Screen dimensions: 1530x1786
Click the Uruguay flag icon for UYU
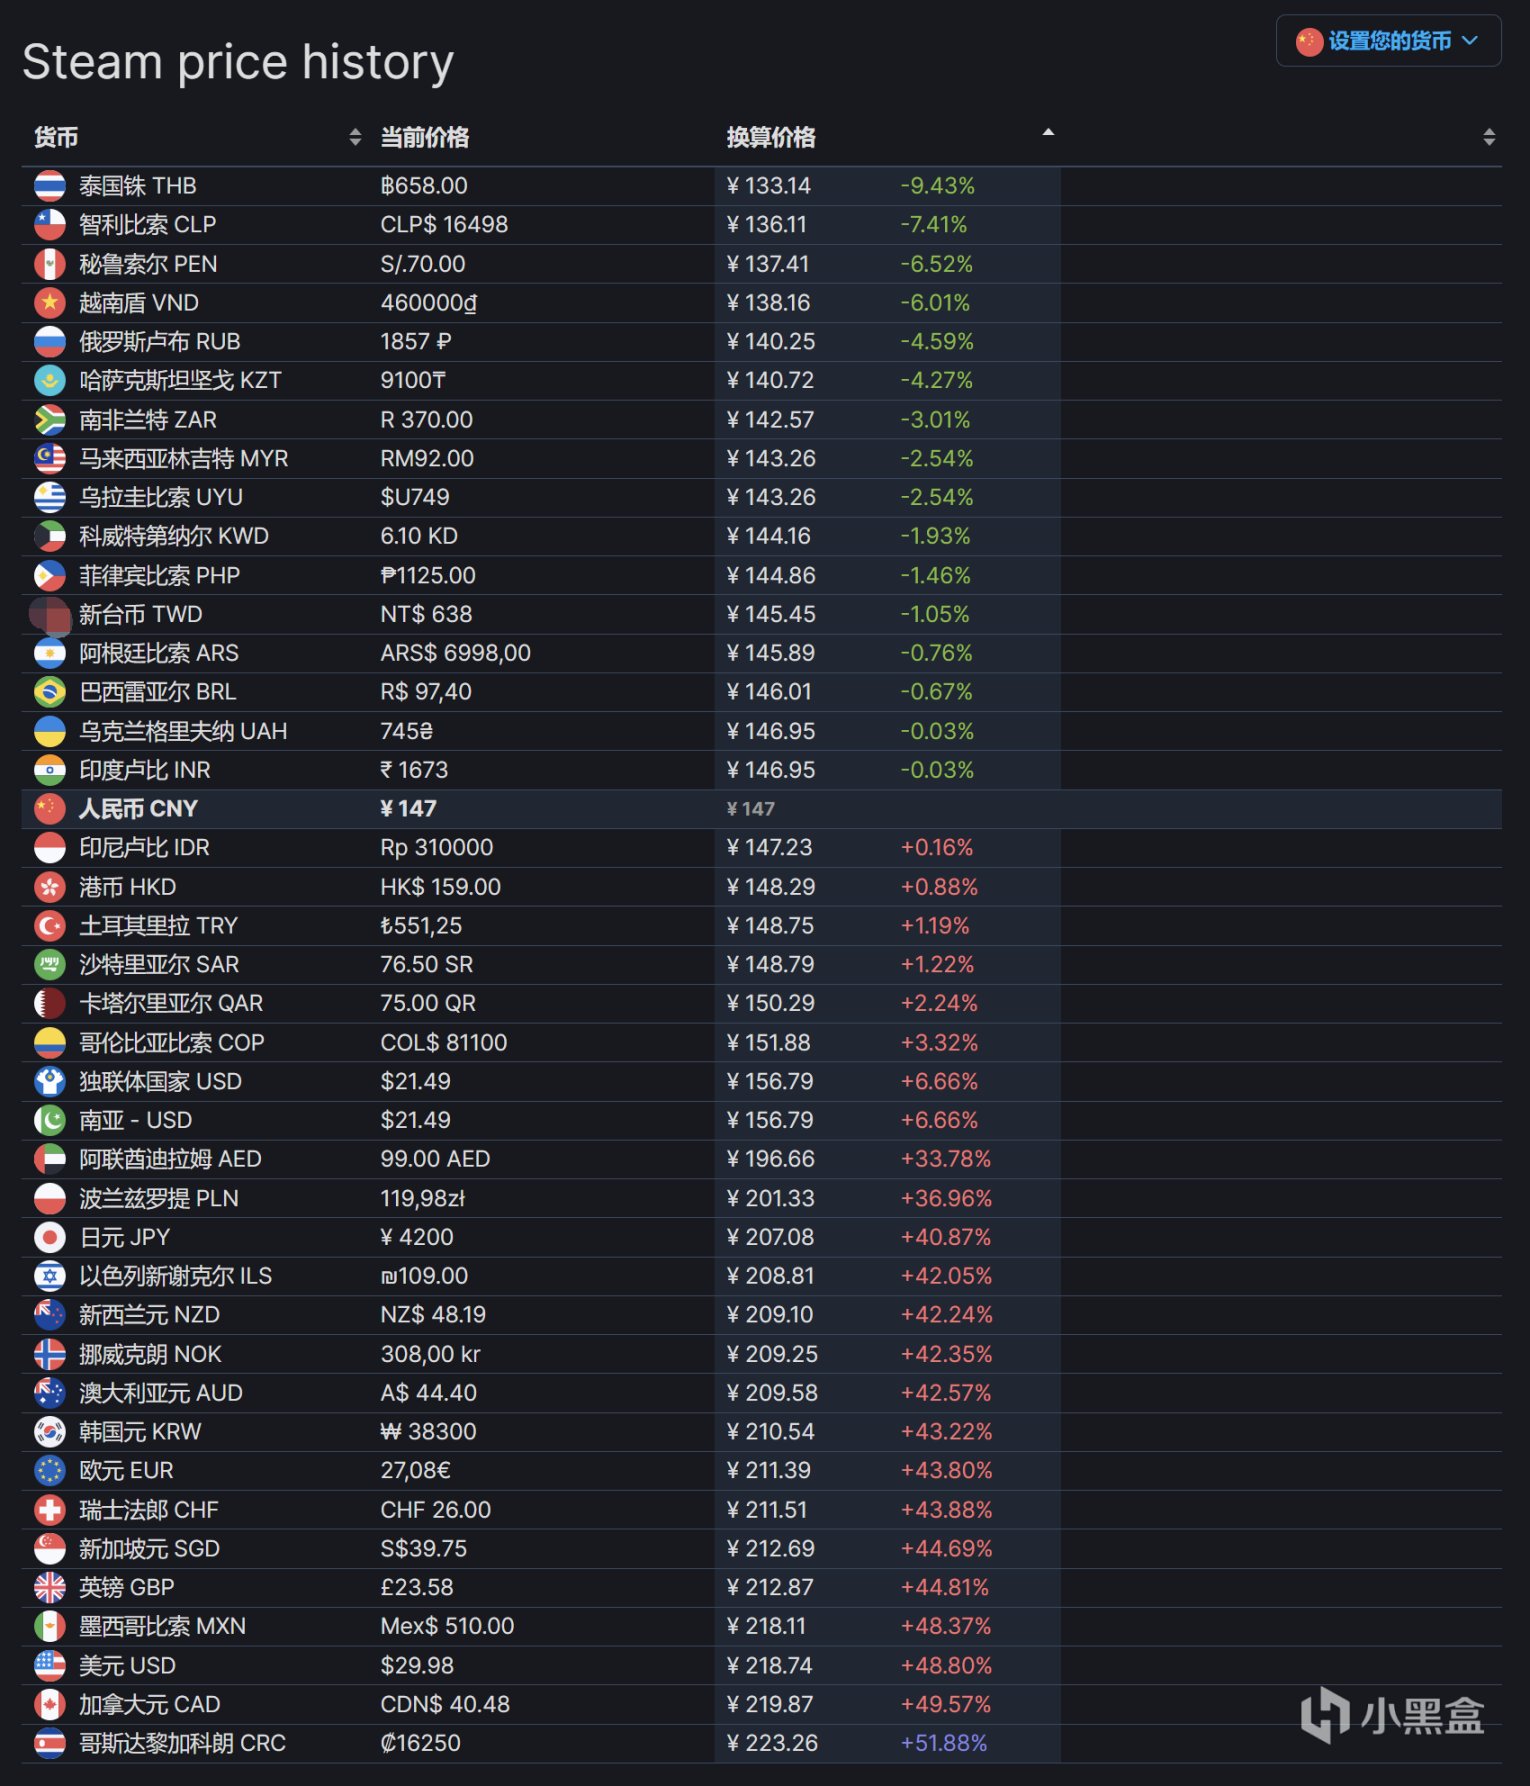tap(50, 498)
